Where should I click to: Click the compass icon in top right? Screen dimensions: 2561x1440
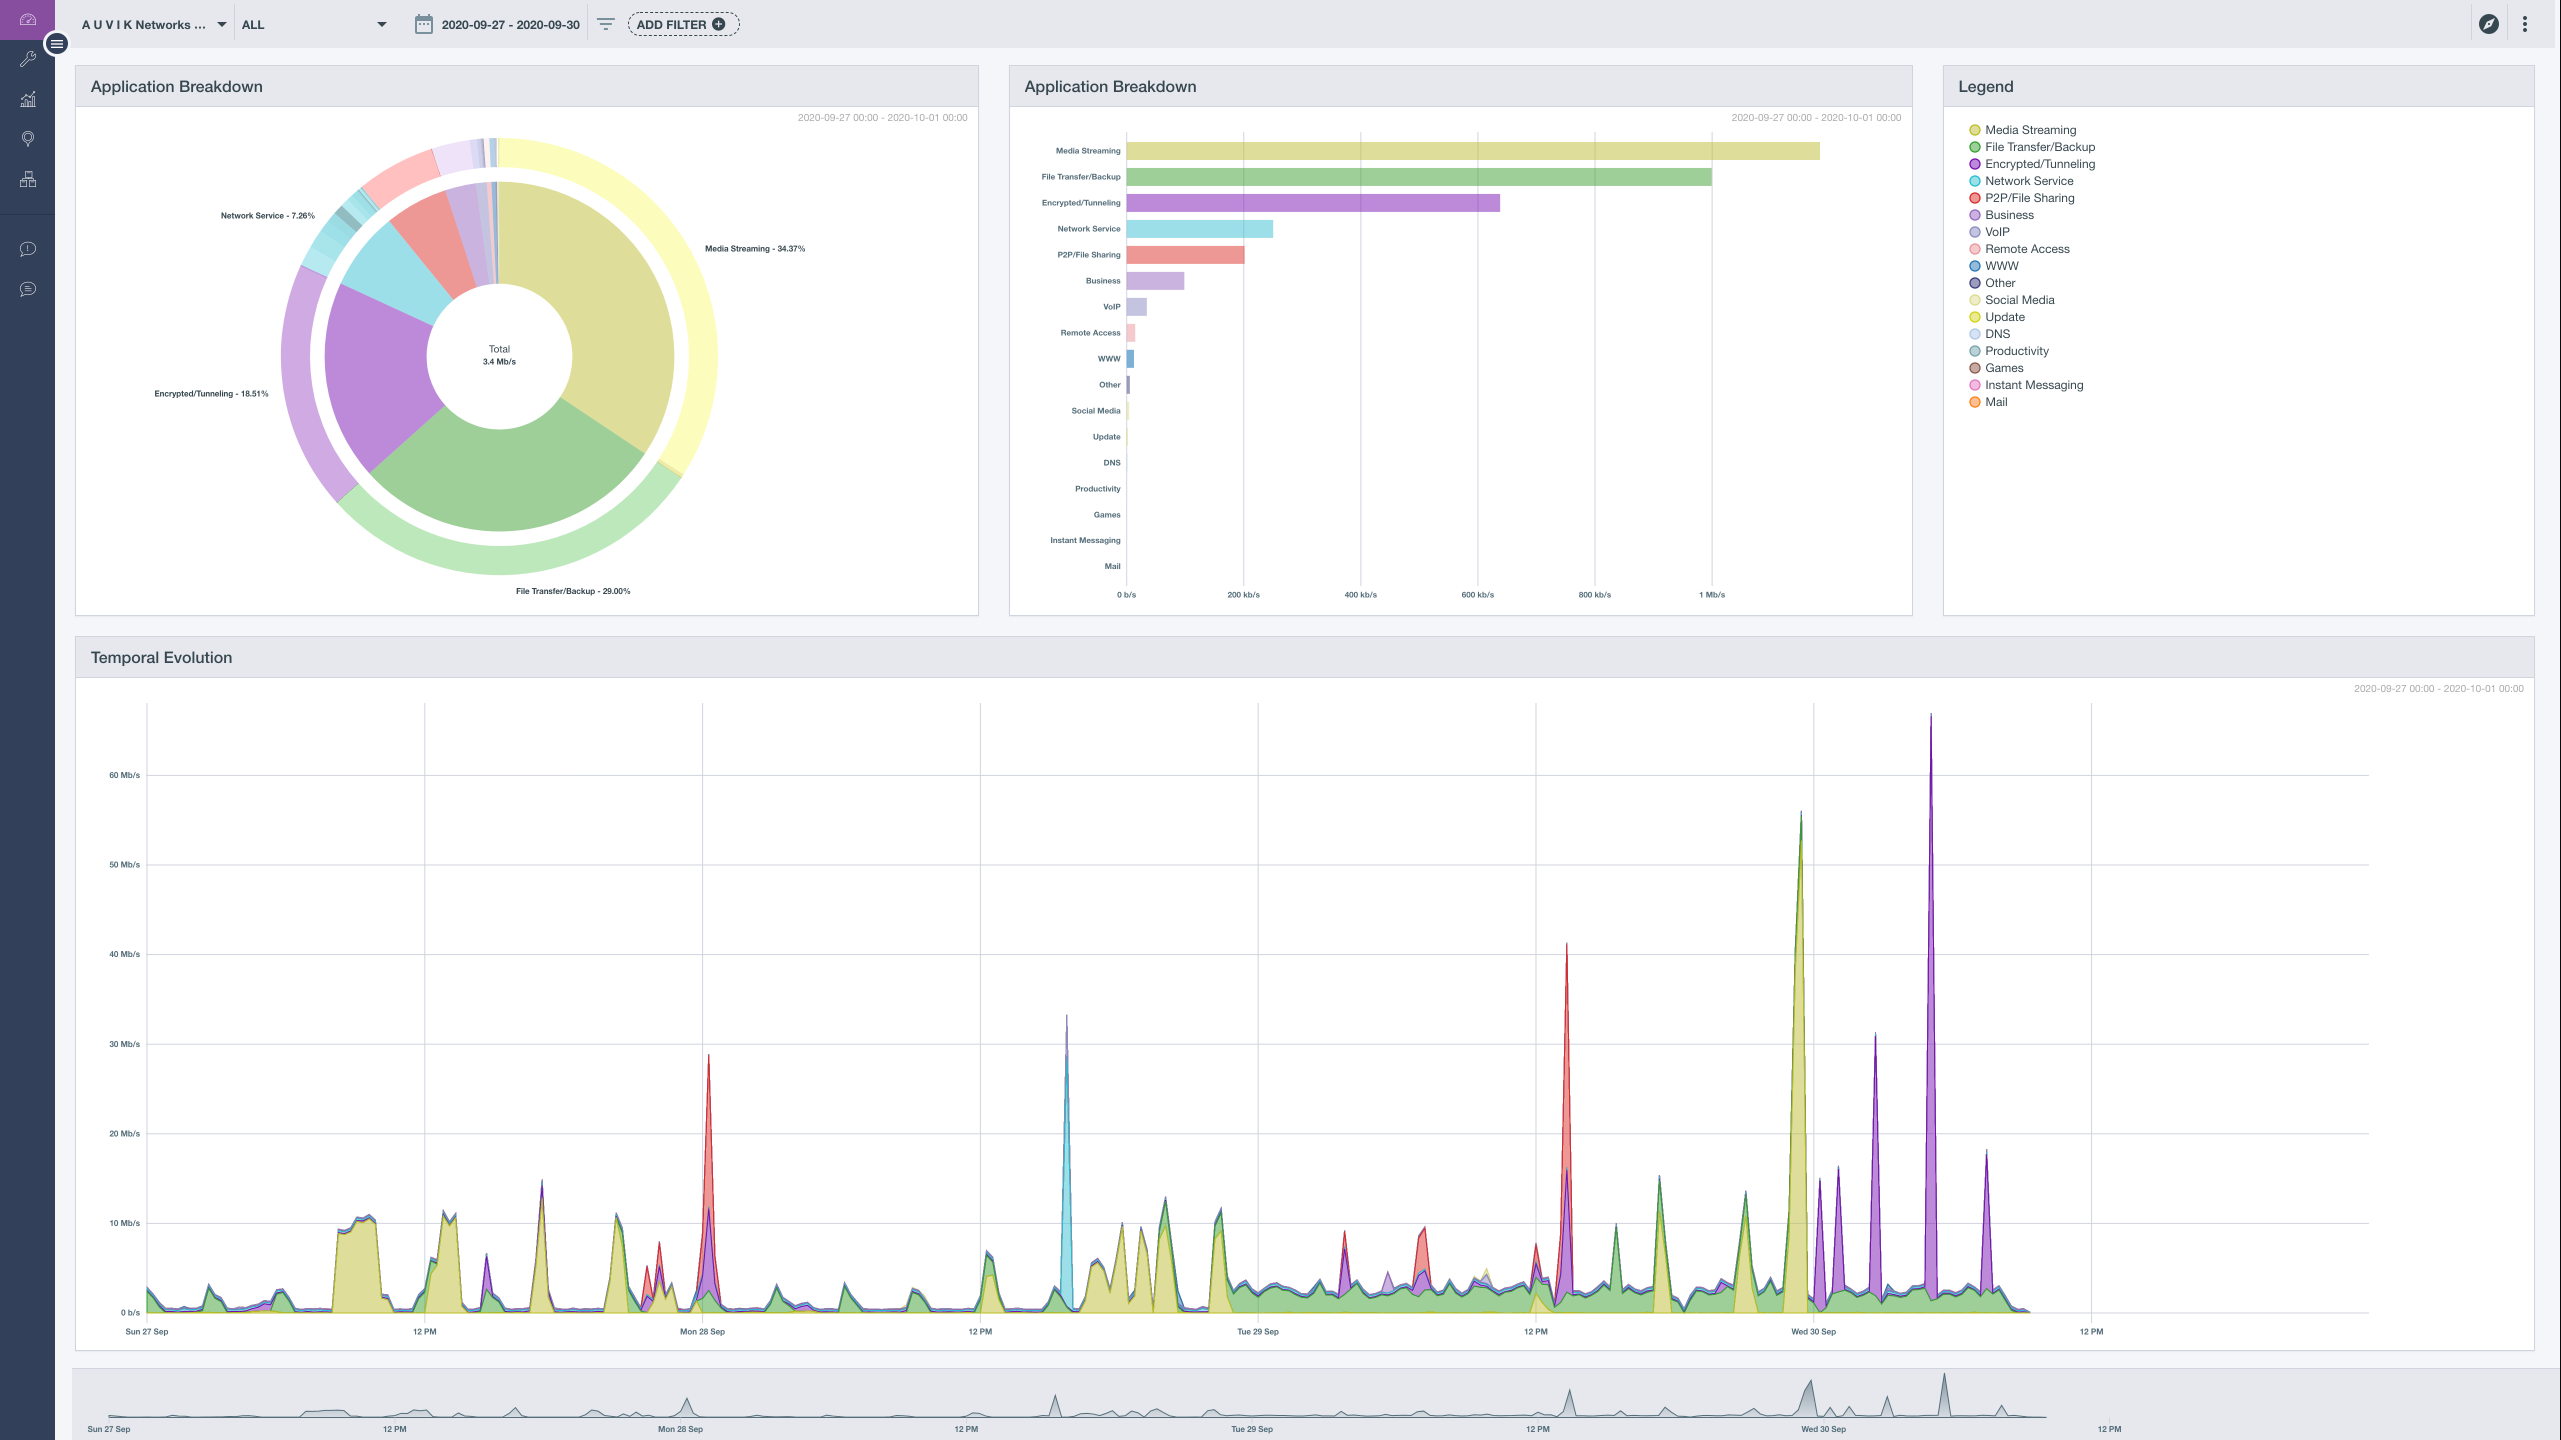(2489, 24)
